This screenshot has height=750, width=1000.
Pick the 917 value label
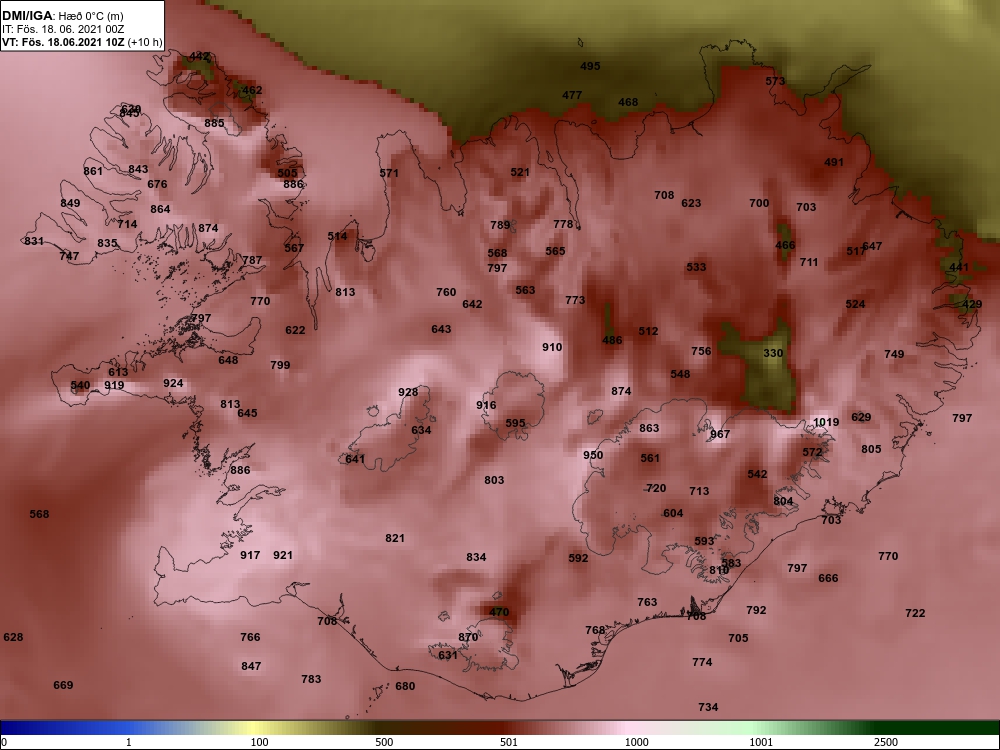(251, 555)
